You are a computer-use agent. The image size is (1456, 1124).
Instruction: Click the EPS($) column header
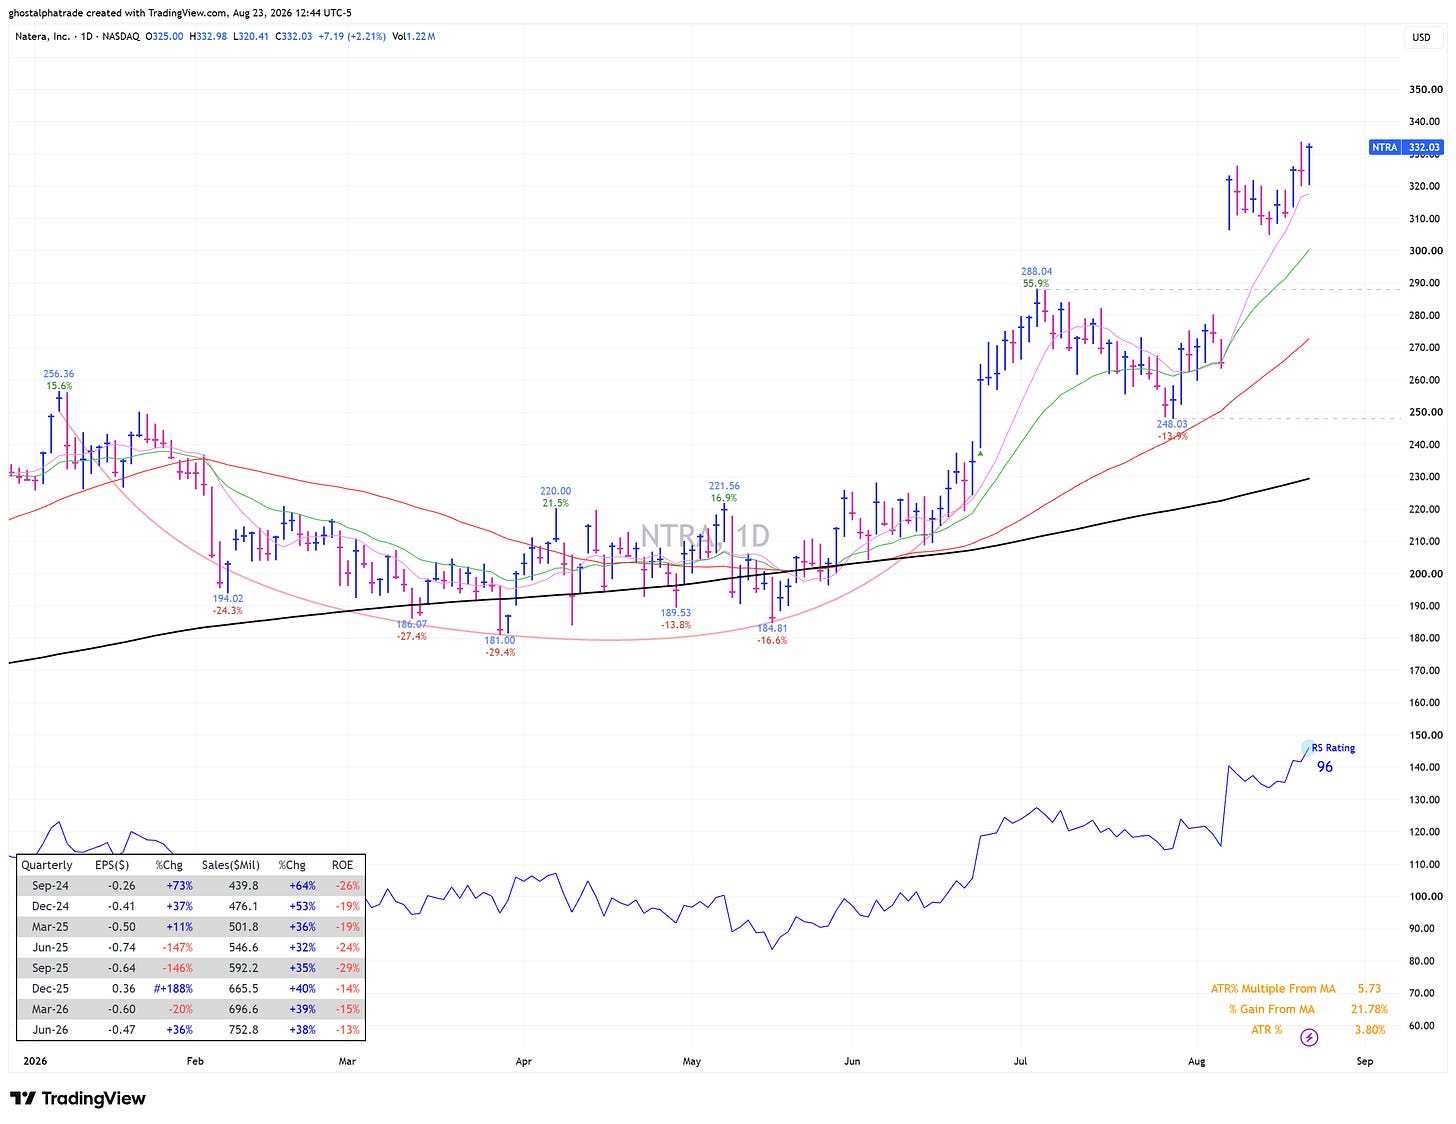coord(112,865)
